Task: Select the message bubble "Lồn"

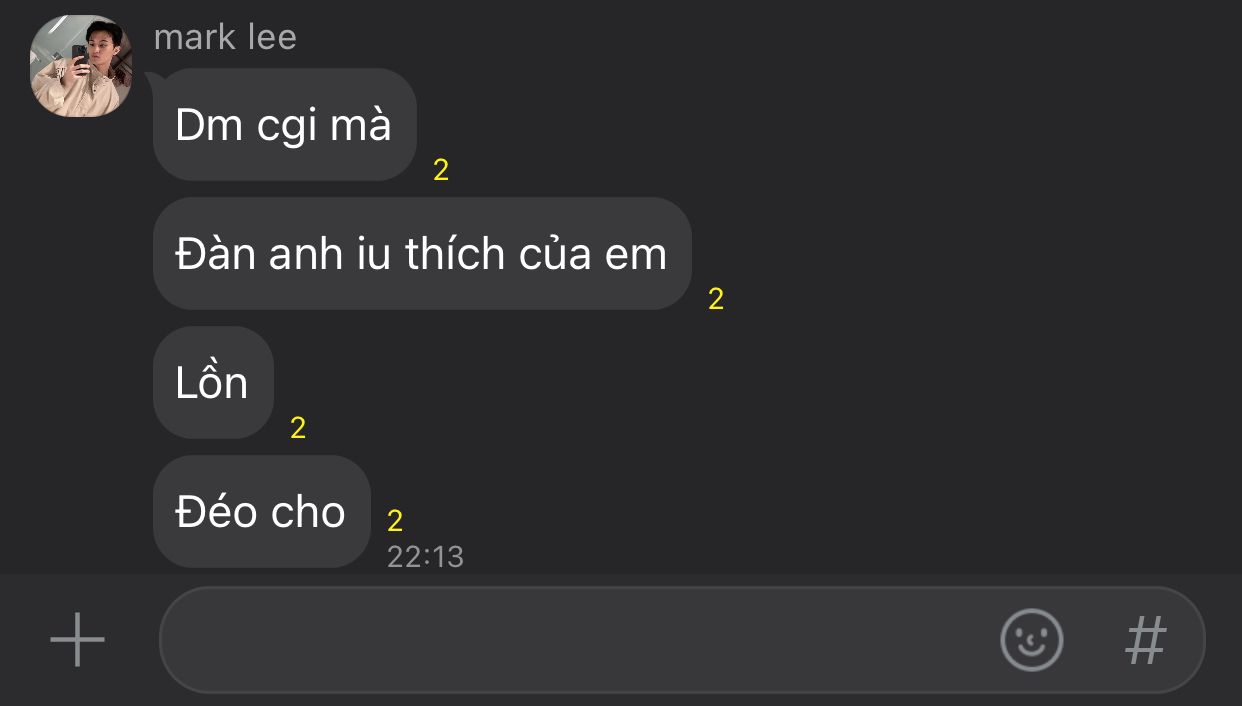Action: coord(213,382)
